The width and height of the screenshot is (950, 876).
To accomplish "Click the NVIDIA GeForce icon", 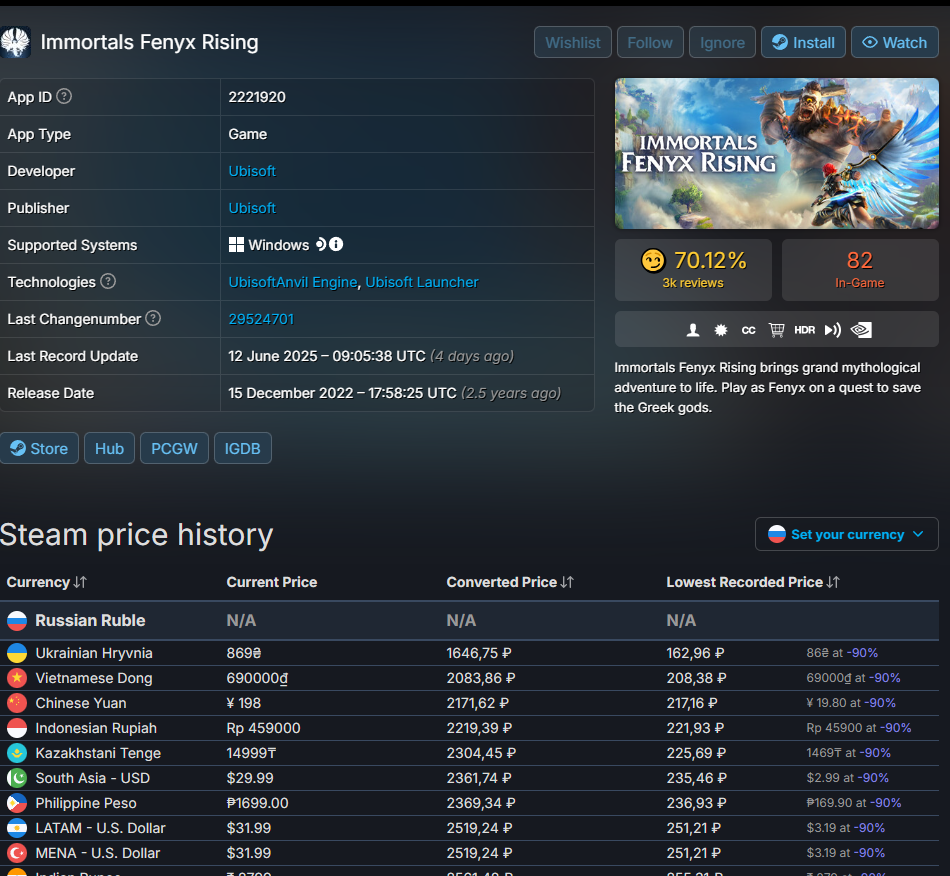I will [861, 330].
